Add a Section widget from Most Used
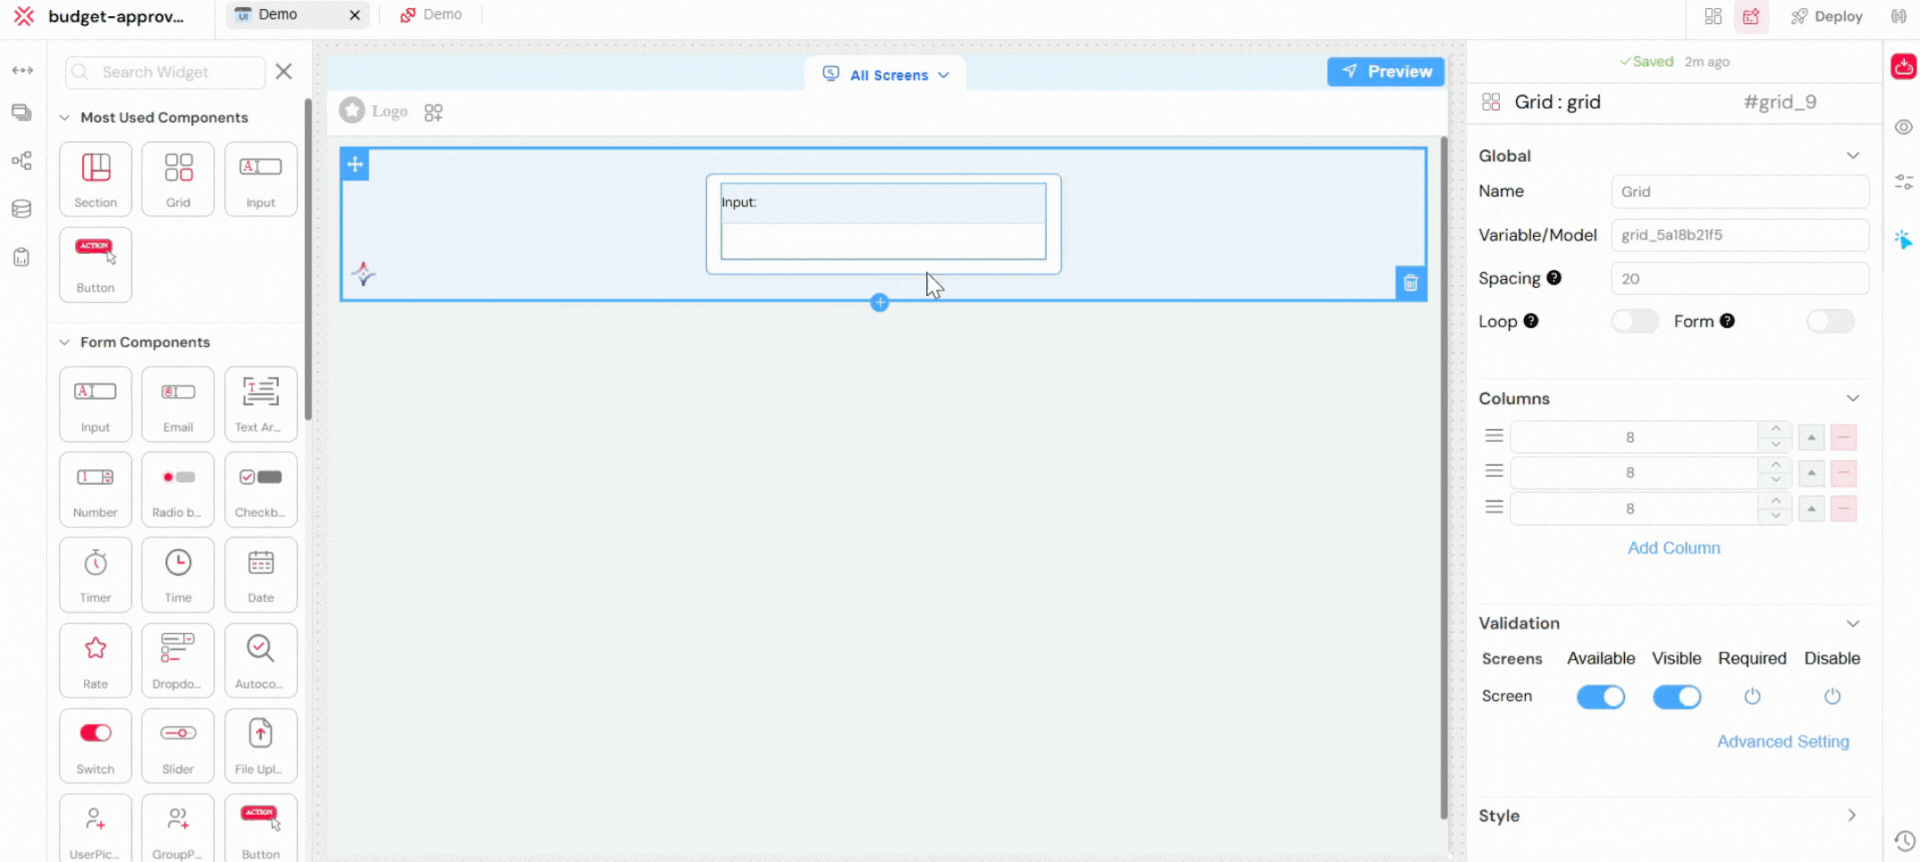Screen dimensions: 1920x862 point(95,178)
